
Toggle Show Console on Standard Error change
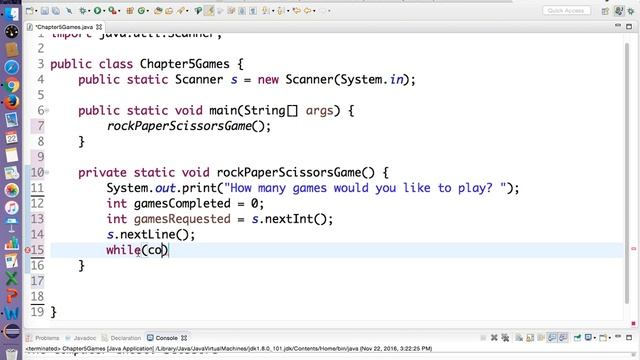coord(563,338)
